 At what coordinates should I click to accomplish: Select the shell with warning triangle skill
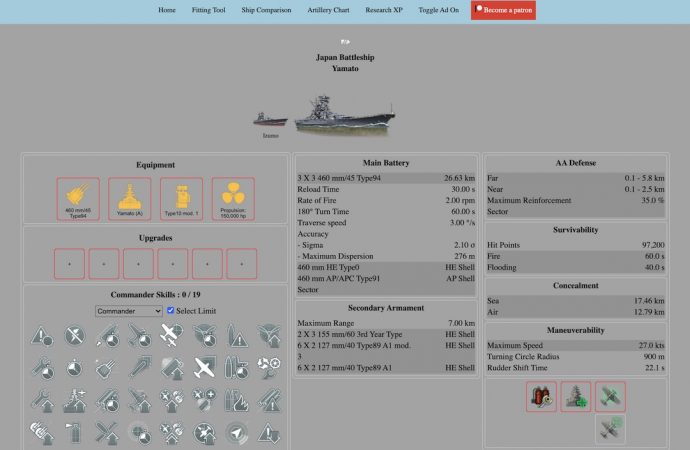[x=237, y=336]
